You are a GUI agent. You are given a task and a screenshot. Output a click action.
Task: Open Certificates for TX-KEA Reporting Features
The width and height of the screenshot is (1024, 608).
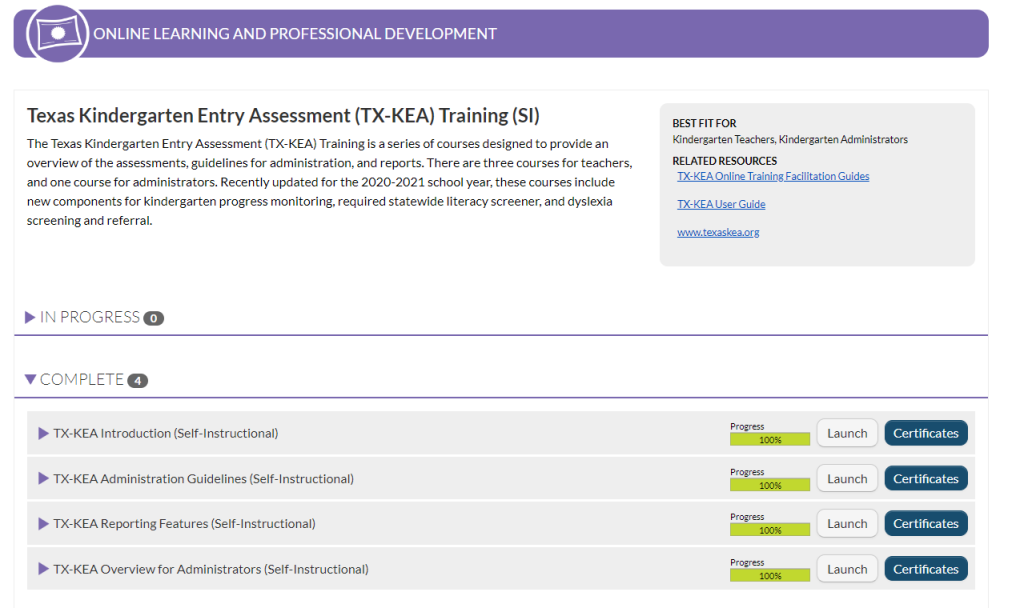point(925,523)
